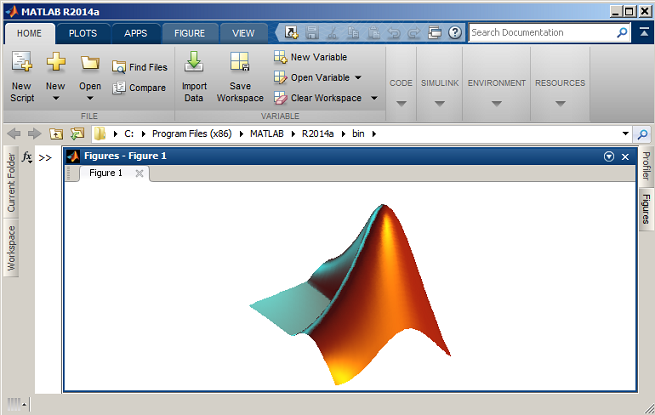The width and height of the screenshot is (655, 415).
Task: Minimize the toolstrip with collapse arrow
Action: [x=643, y=33]
